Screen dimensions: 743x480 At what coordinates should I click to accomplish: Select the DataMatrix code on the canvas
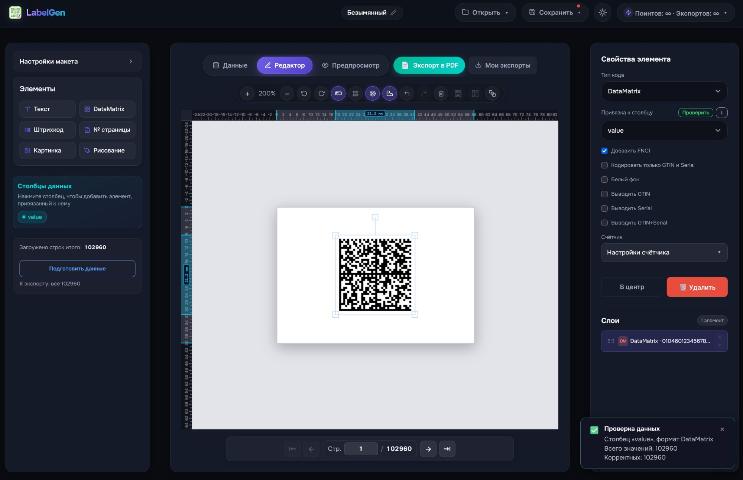[x=375, y=274]
